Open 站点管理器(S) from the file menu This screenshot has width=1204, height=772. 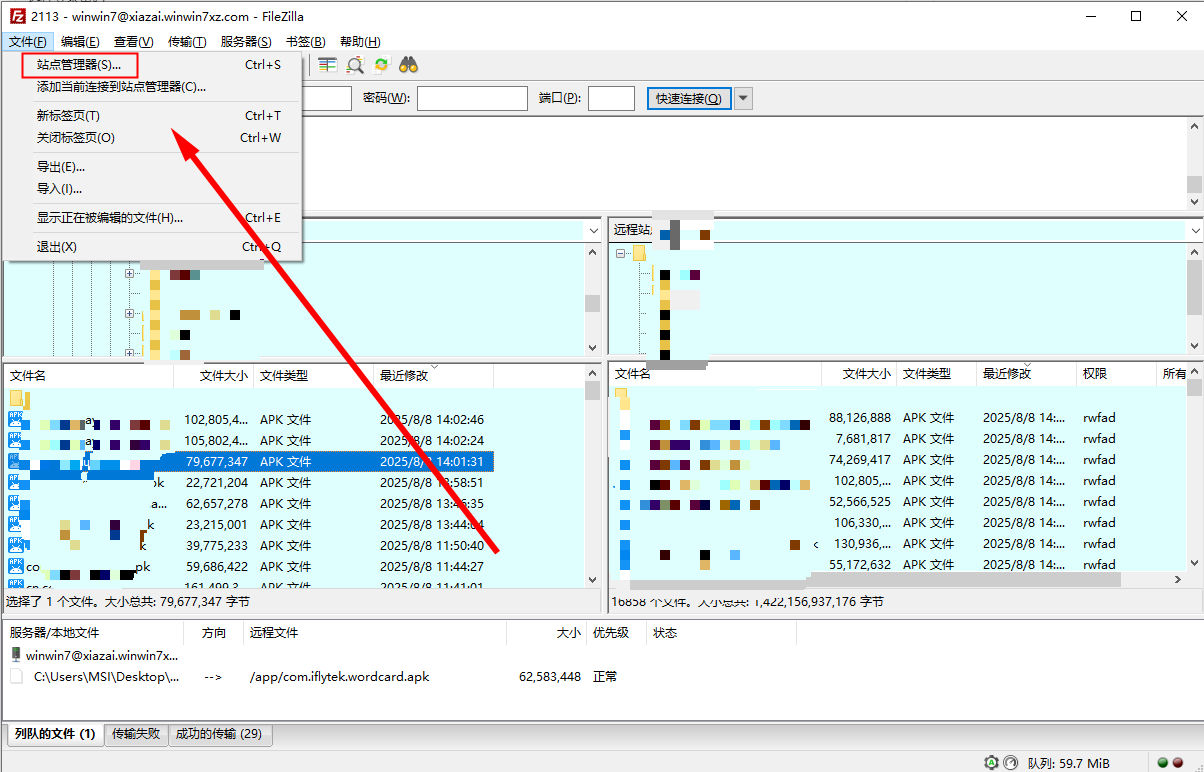(x=78, y=64)
